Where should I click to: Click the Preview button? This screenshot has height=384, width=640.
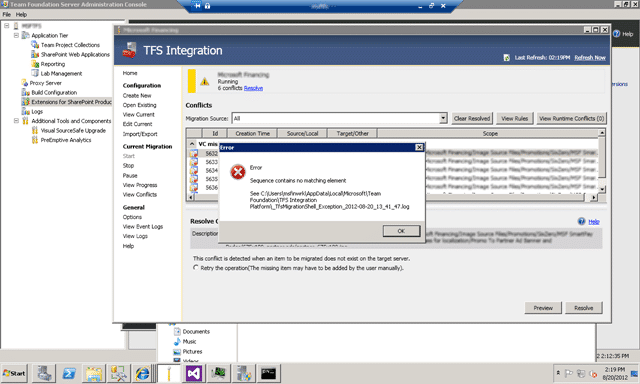543,308
